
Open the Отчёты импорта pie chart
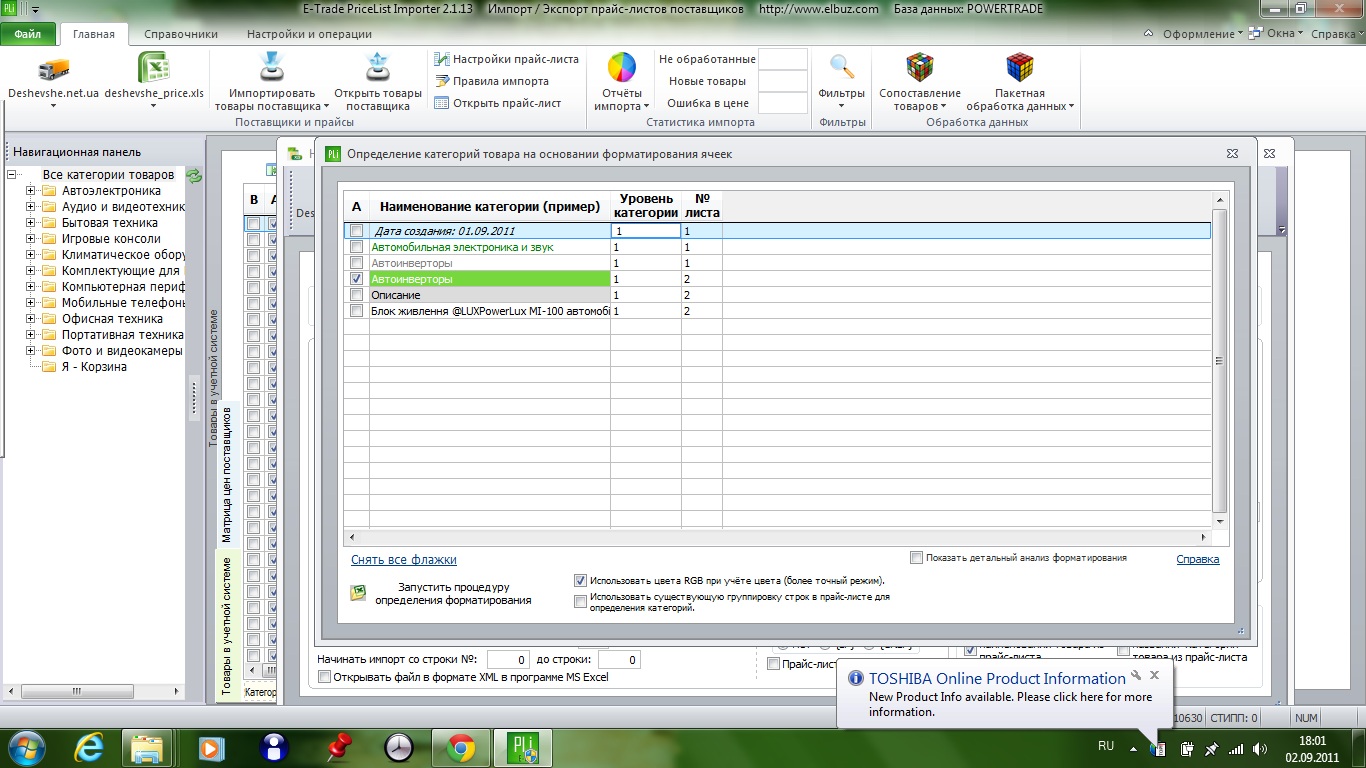pyautogui.click(x=622, y=68)
